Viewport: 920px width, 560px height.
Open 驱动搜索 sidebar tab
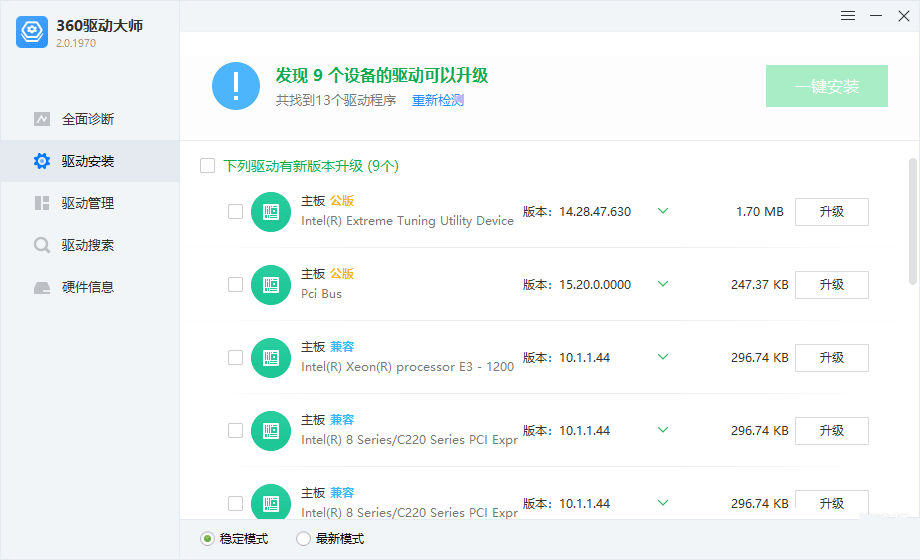click(x=90, y=245)
